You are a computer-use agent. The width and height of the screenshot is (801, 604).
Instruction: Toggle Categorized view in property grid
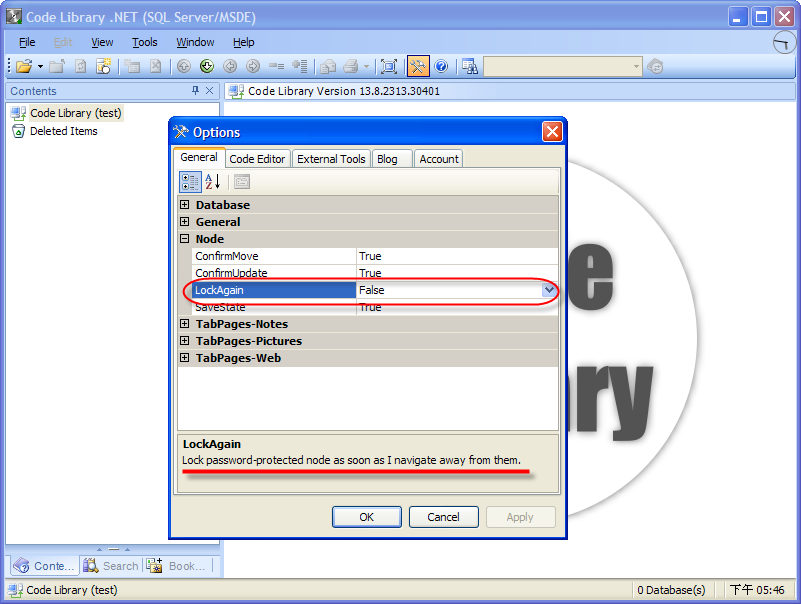(x=190, y=182)
